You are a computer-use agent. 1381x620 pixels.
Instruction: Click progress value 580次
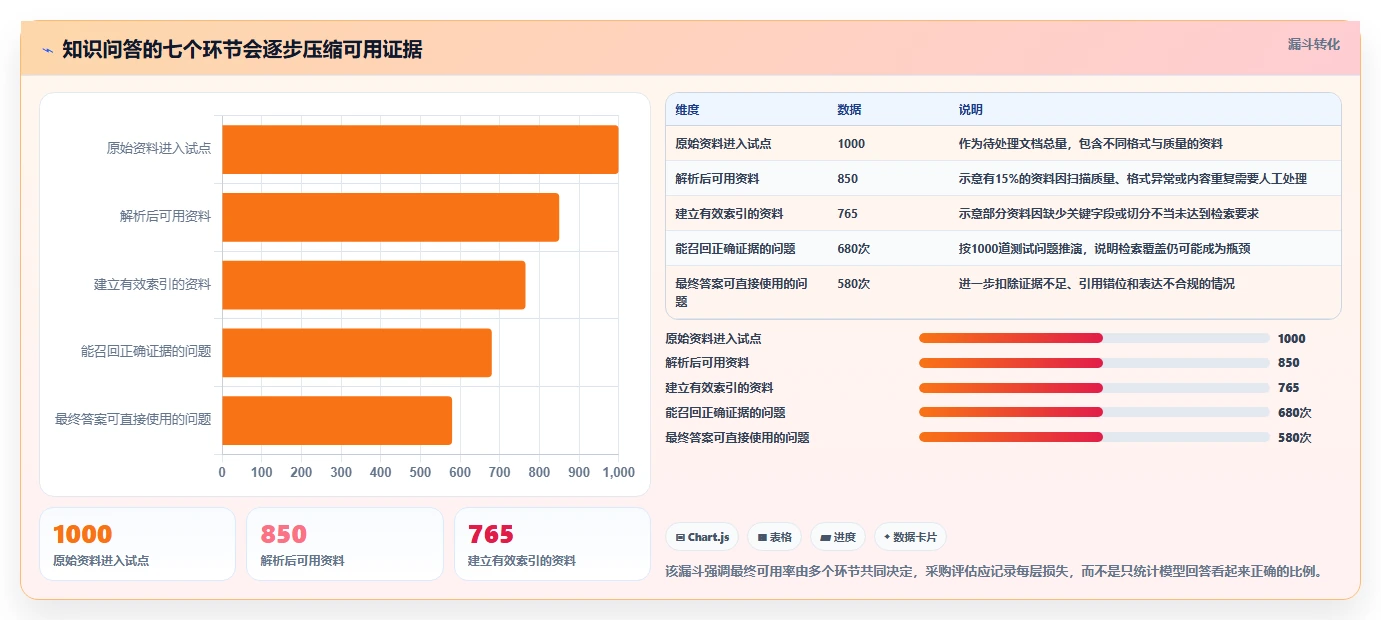(x=1295, y=437)
